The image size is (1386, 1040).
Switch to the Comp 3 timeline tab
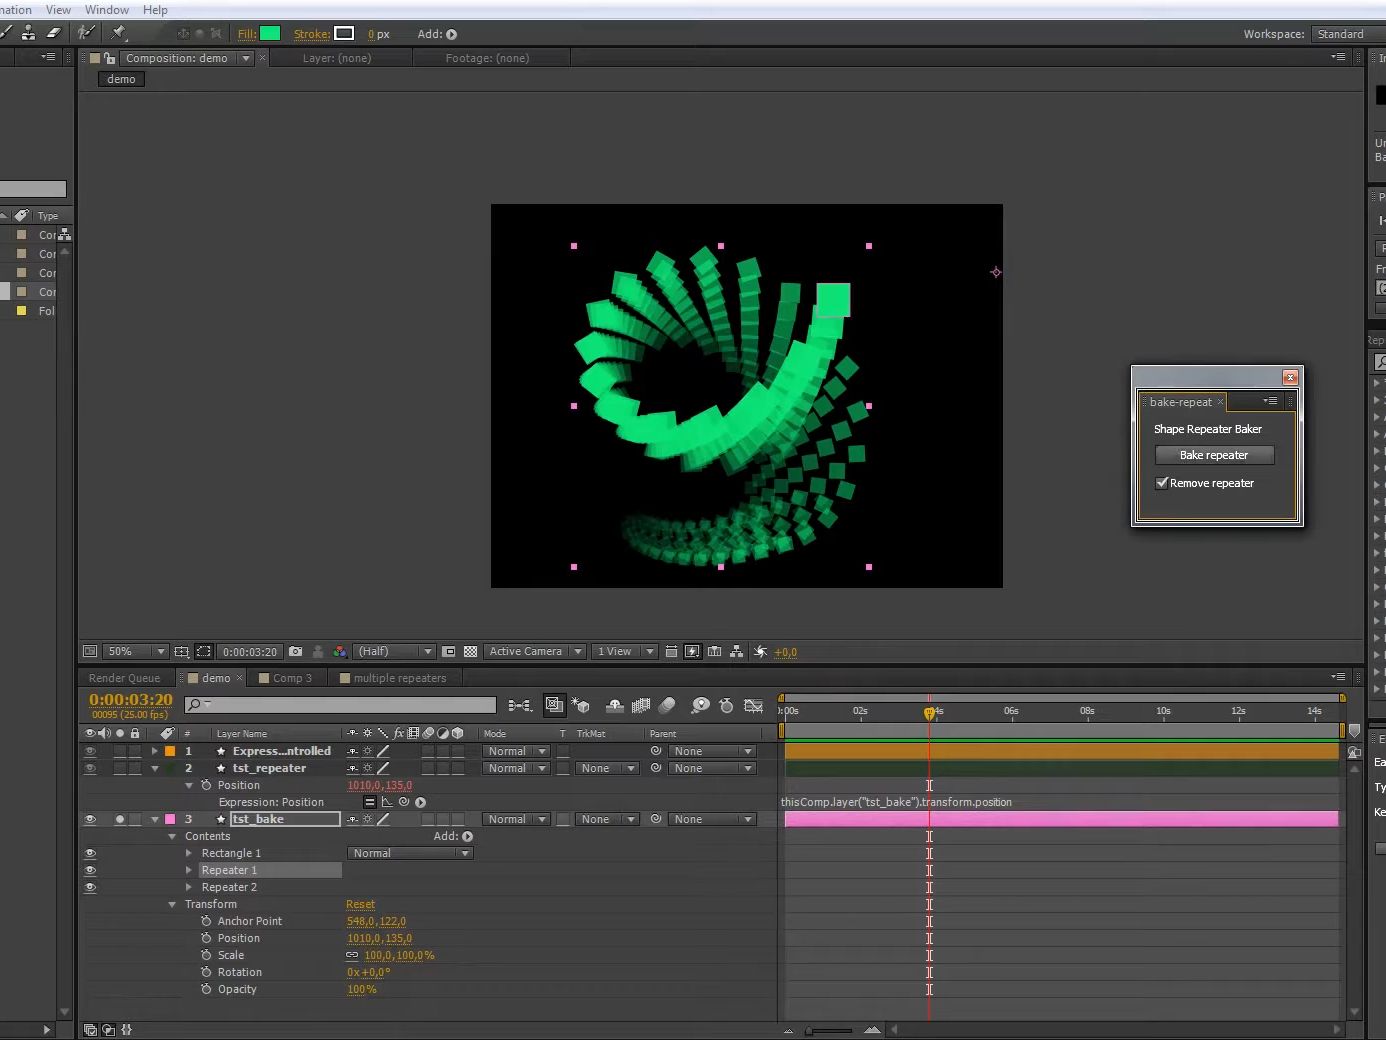point(292,678)
